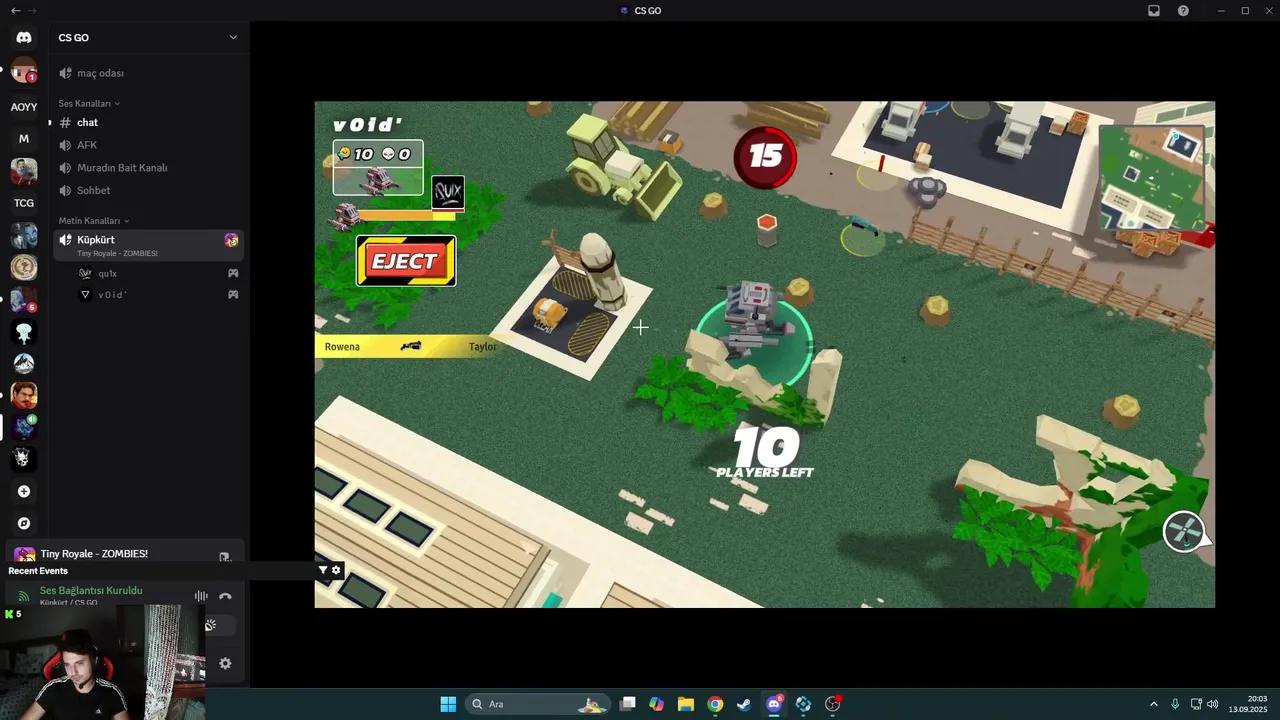The height and width of the screenshot is (720, 1280).
Task: Open Discover servers compass icon
Action: point(24,523)
